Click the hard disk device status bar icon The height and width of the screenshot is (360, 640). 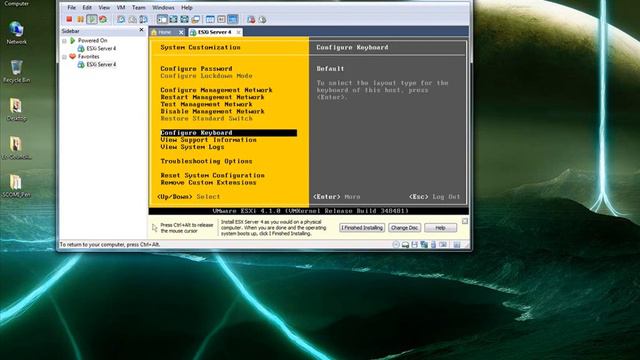point(405,245)
